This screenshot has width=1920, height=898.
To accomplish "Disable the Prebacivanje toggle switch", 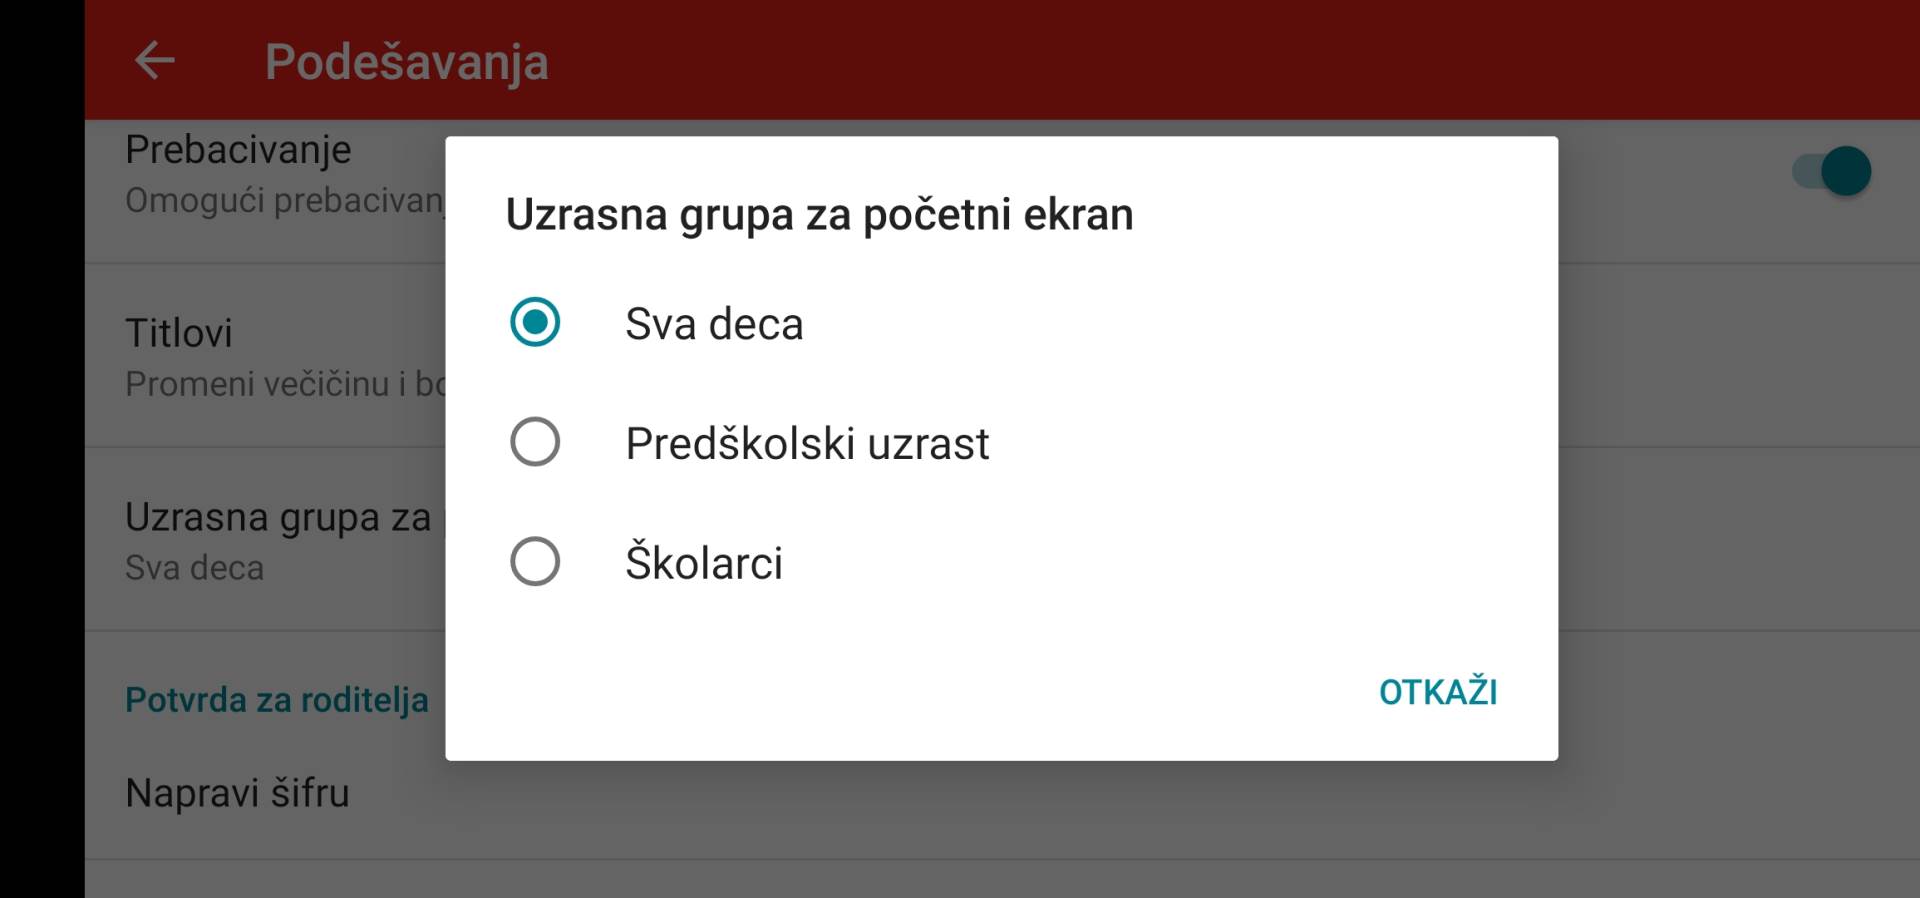I will [x=1832, y=171].
